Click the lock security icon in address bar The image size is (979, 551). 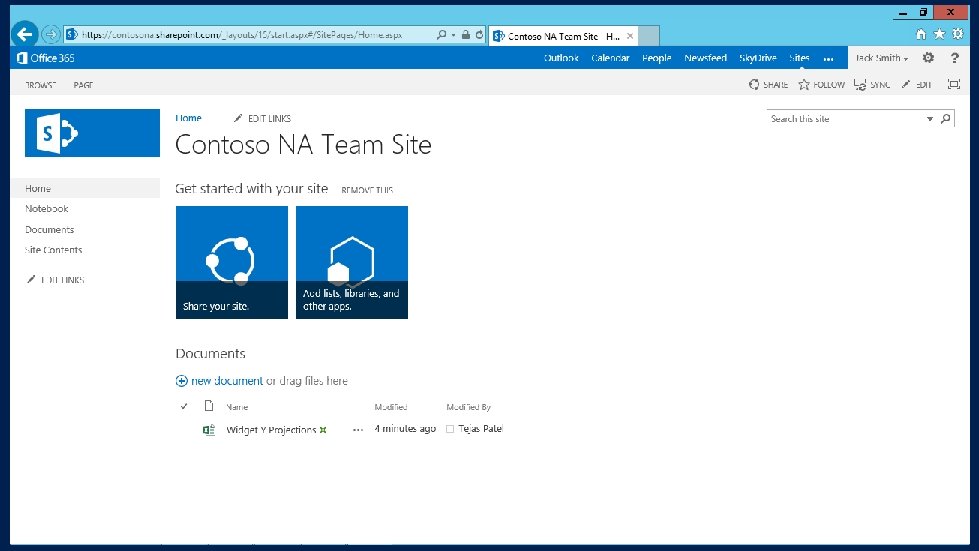[x=466, y=35]
